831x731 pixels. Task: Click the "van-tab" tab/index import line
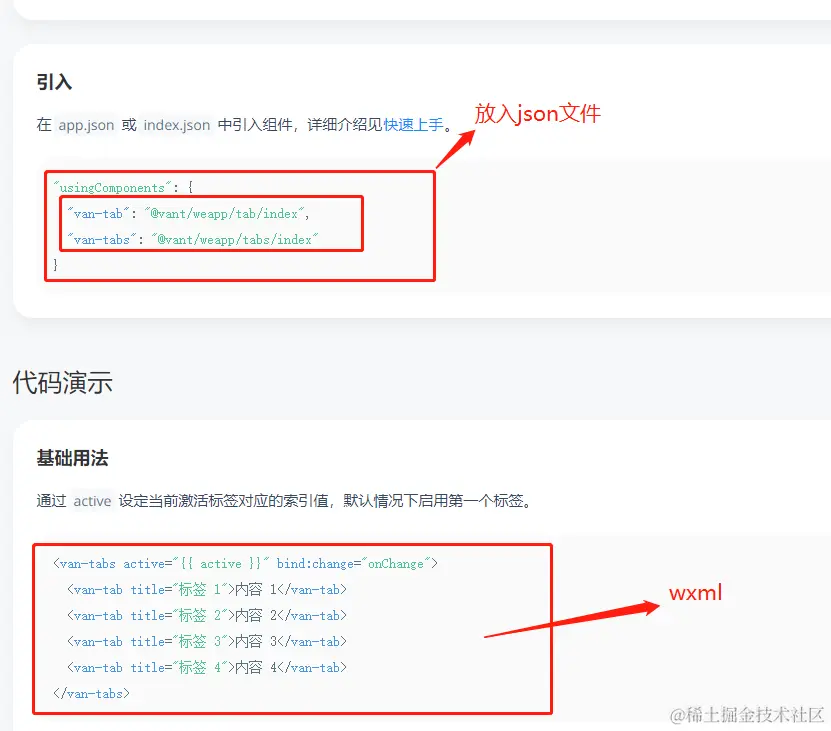point(189,213)
